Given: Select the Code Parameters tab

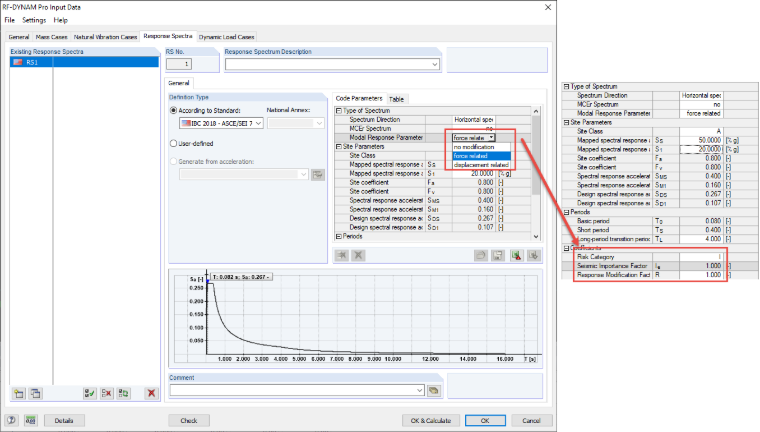Looking at the screenshot, I should point(359,98).
